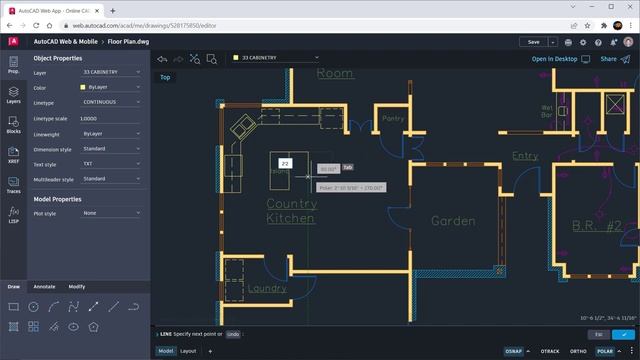Open the Plot style None dropdown

click(x=111, y=213)
